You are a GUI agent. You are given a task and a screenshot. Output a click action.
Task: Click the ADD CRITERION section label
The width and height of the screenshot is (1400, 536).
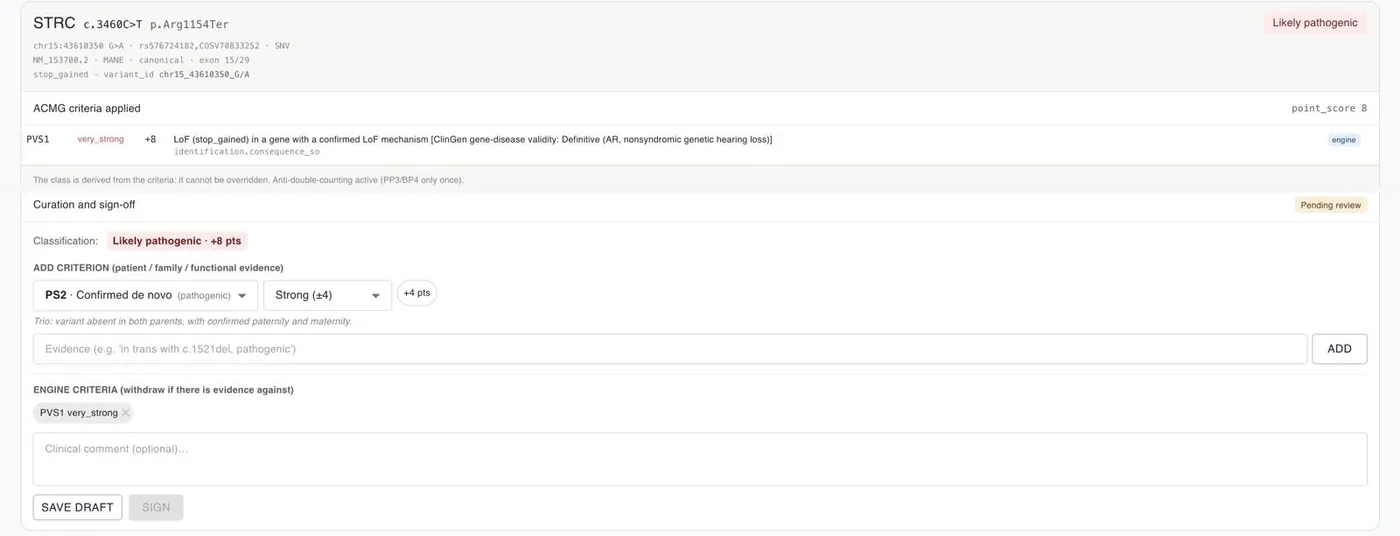158,268
